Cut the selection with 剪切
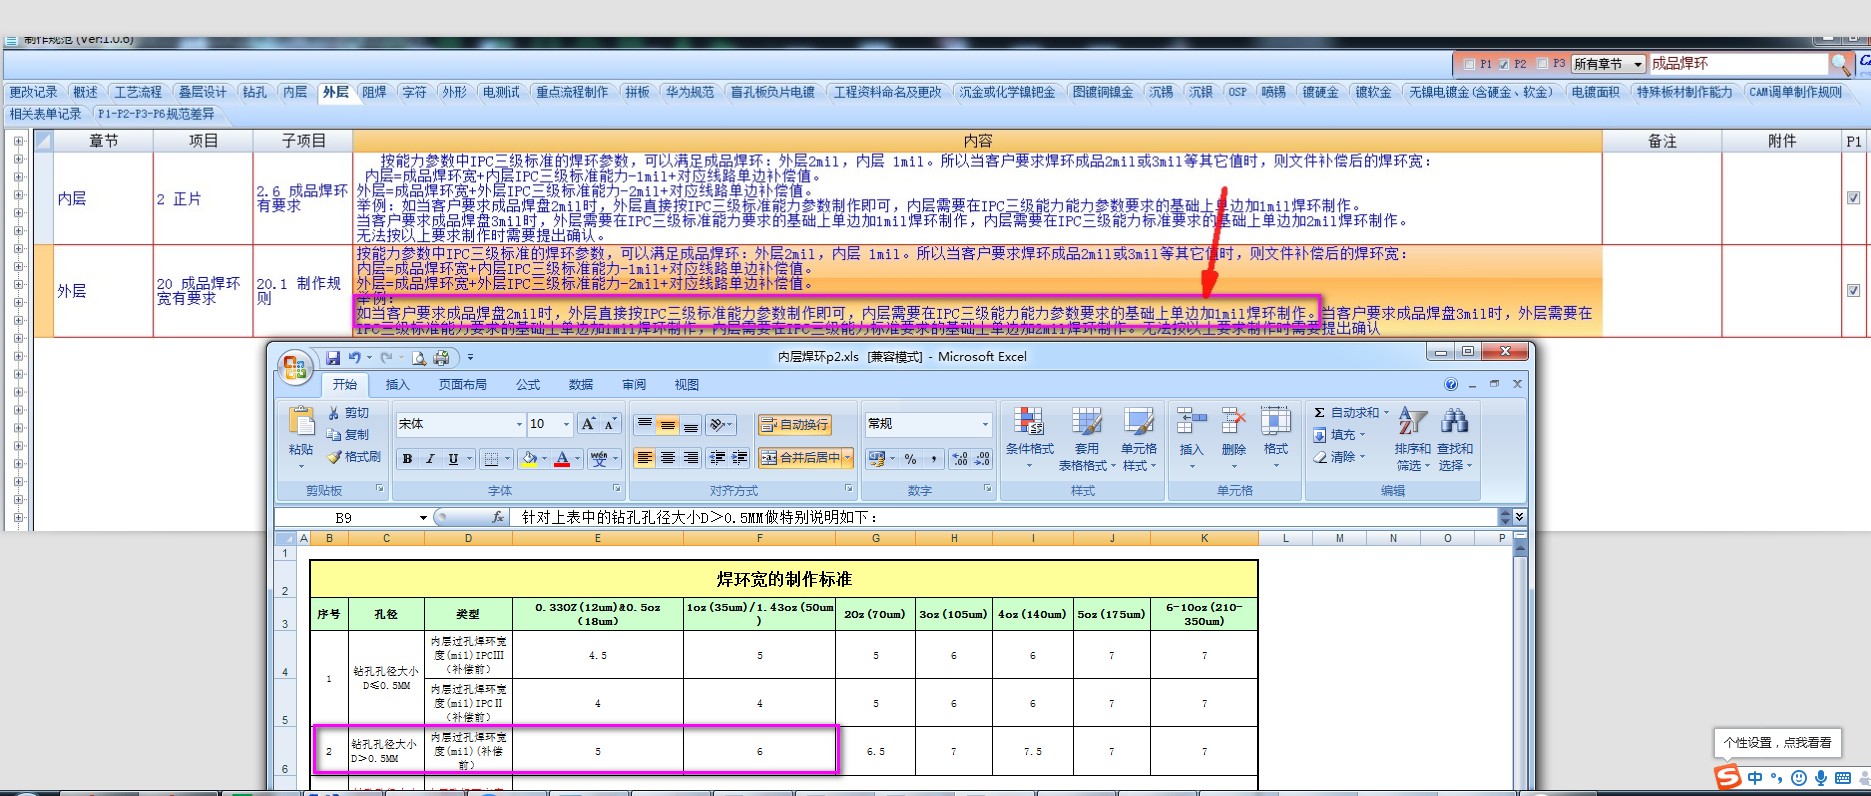1871x796 pixels. click(348, 413)
